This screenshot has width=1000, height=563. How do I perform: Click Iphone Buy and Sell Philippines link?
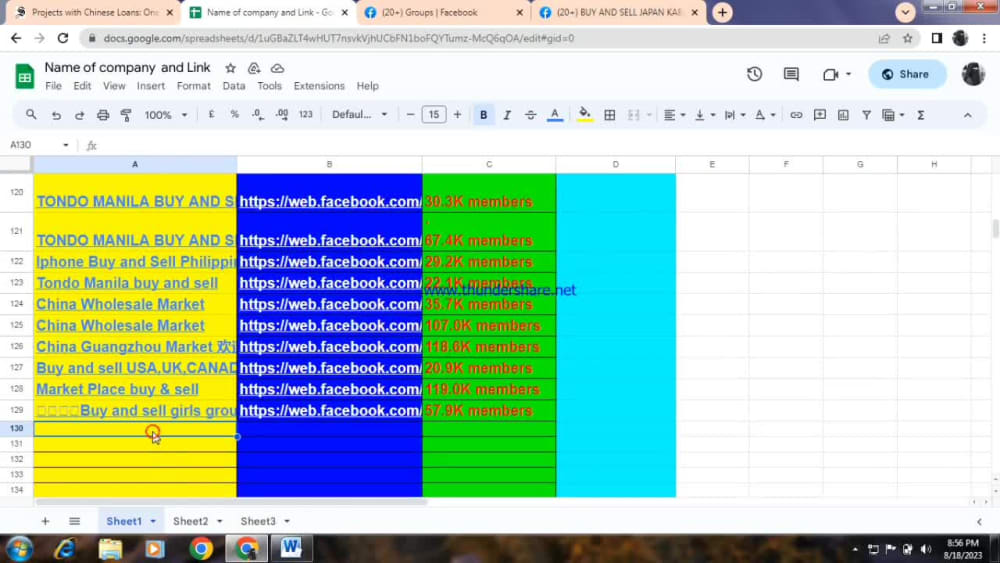[135, 262]
